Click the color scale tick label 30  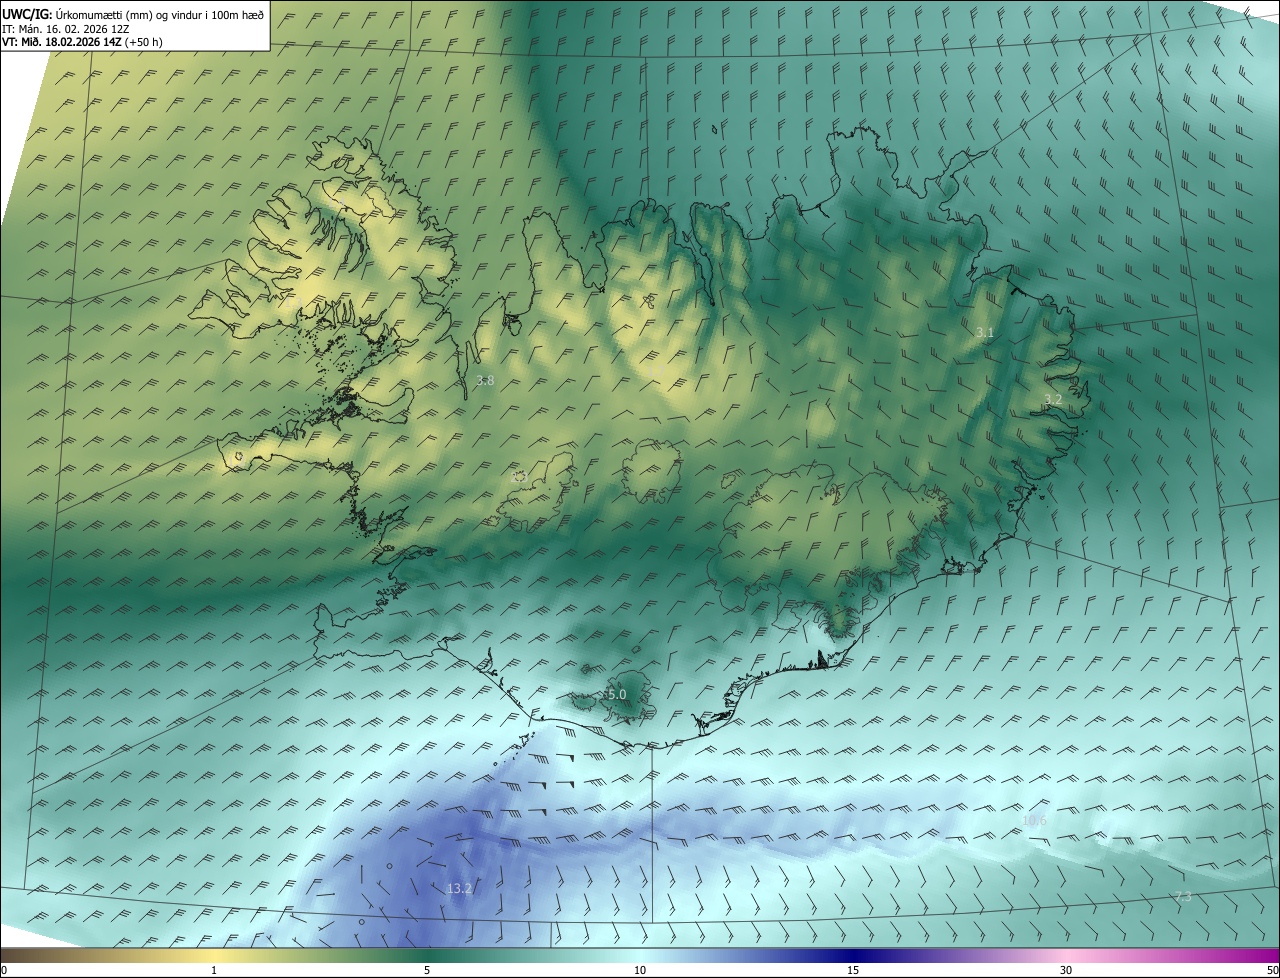1066,970
